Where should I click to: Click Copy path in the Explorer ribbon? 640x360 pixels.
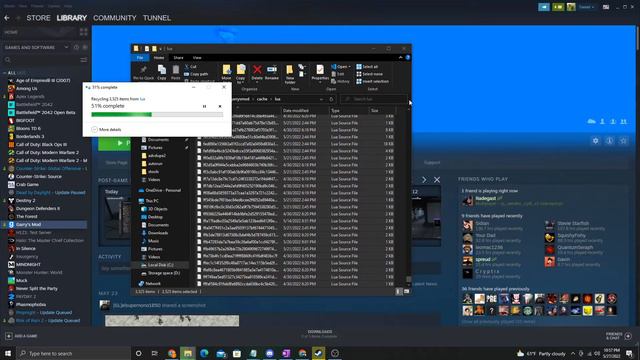pos(196,74)
